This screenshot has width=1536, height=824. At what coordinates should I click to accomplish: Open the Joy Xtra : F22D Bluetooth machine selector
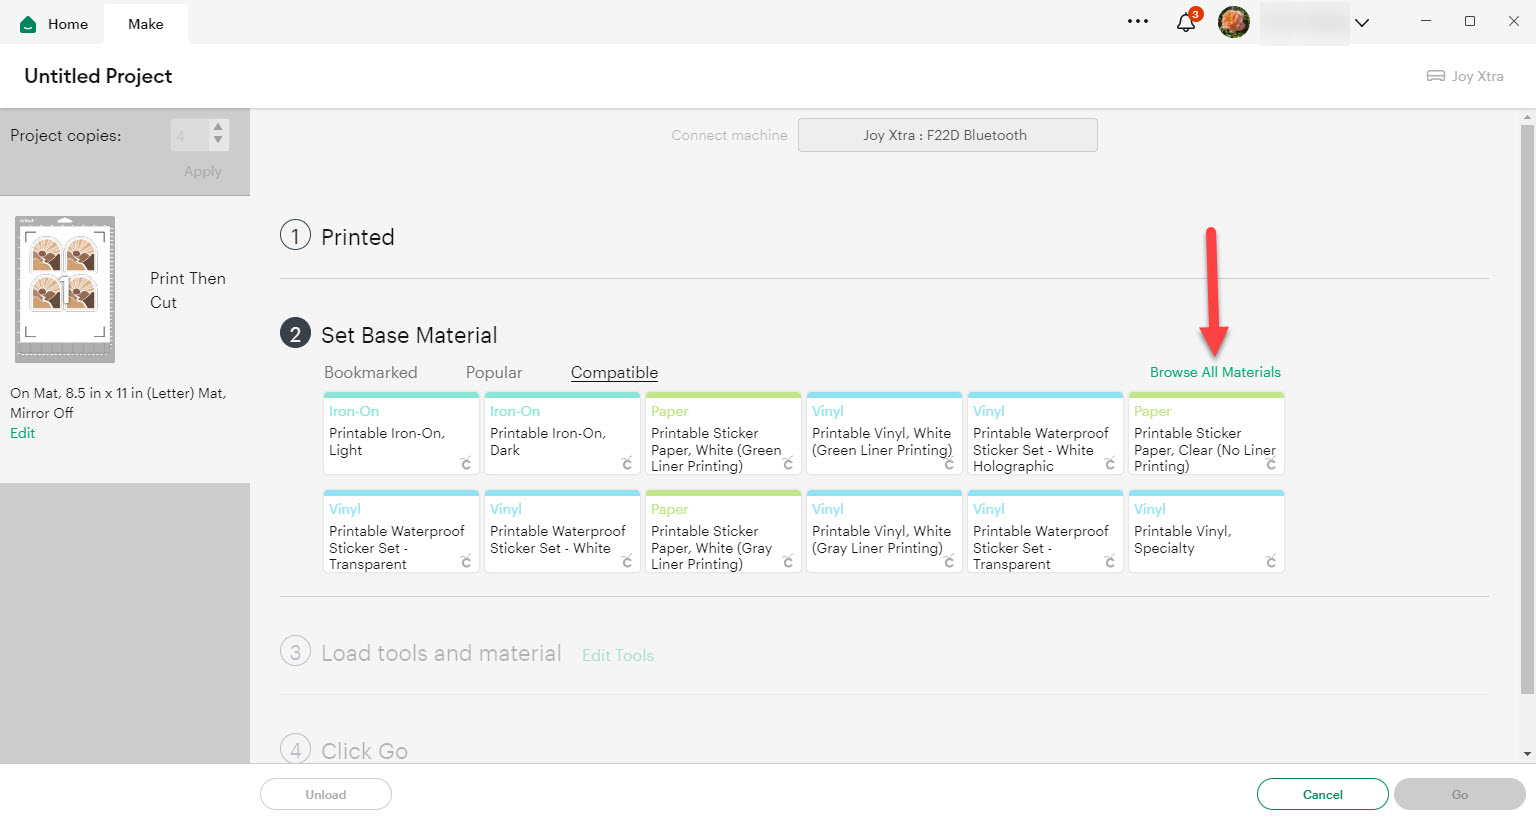pyautogui.click(x=947, y=135)
